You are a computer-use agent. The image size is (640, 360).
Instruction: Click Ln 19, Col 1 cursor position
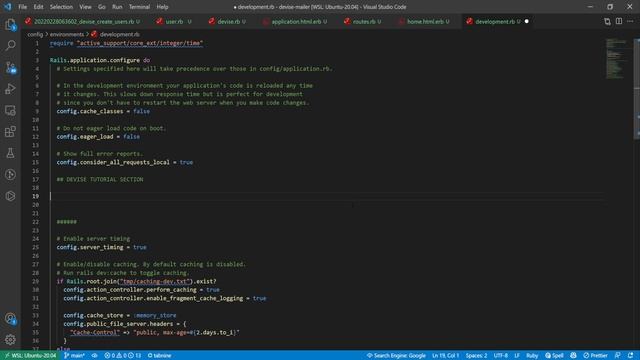pos(445,356)
